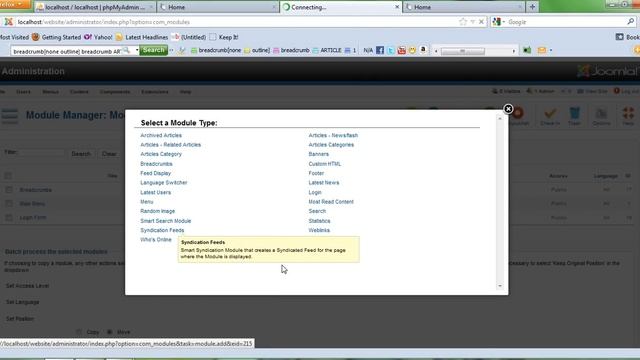The image size is (640, 360).
Task: Open the Extensions menu in Joomla
Action: 155,92
